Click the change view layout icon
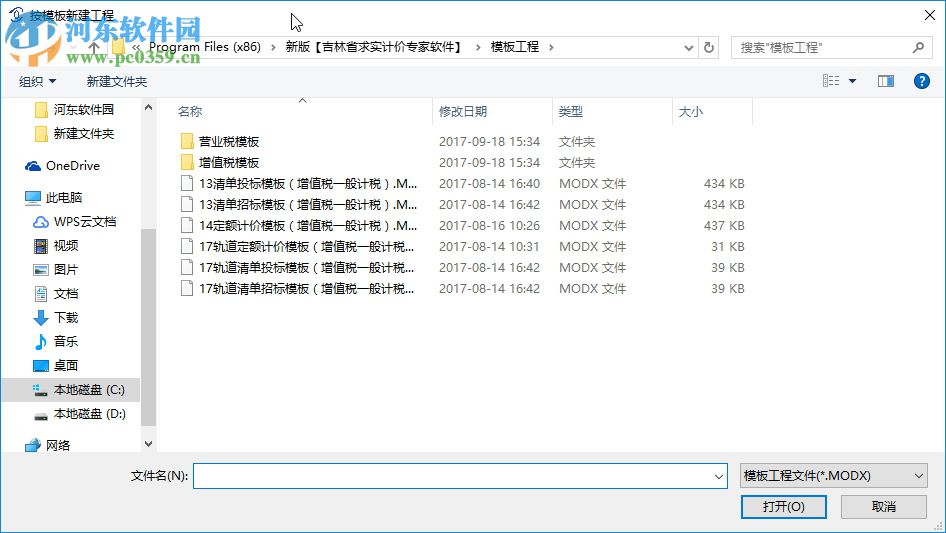946x533 pixels. point(831,81)
